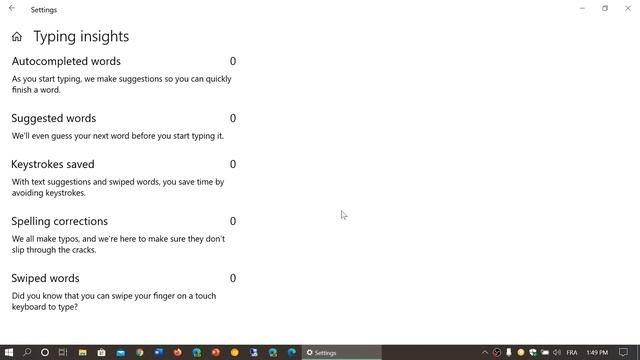Click text 'We all make typos'
This screenshot has height=360, width=640.
point(46,239)
